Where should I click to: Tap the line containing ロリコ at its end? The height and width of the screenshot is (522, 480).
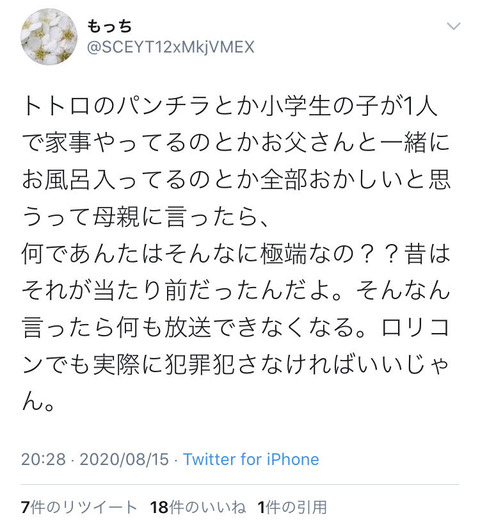click(235, 328)
